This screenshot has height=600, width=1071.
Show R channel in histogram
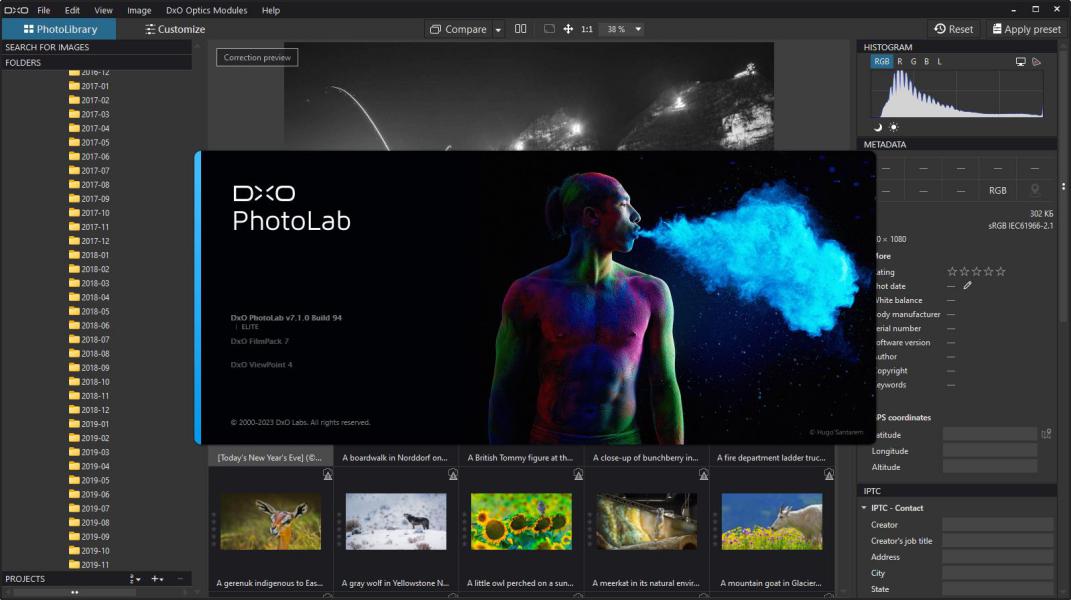[x=900, y=62]
